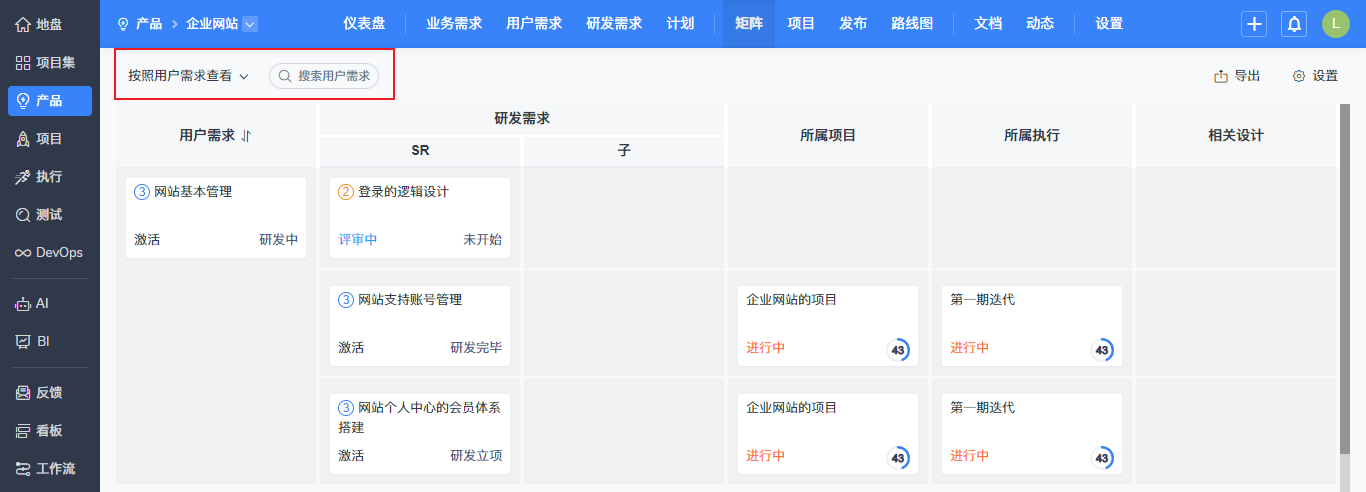The height and width of the screenshot is (492, 1366).
Task: Open the notification bell
Action: 1294,24
